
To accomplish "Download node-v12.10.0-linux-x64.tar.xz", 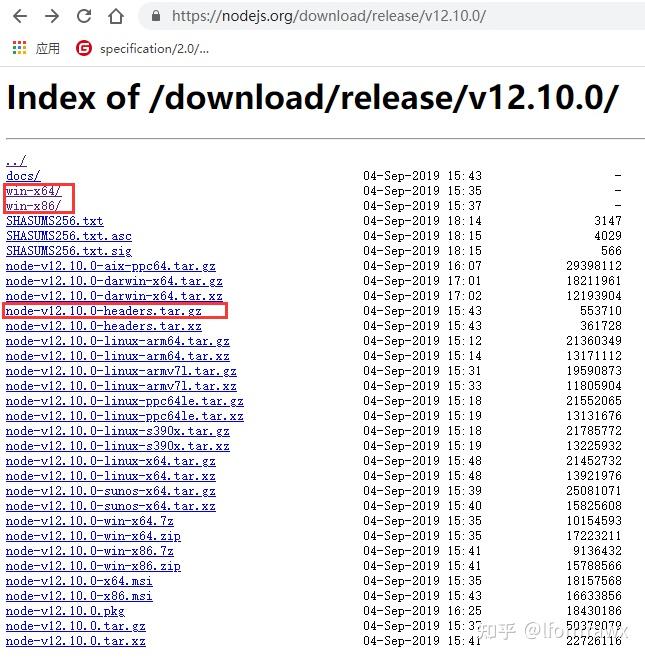I will 111,476.
